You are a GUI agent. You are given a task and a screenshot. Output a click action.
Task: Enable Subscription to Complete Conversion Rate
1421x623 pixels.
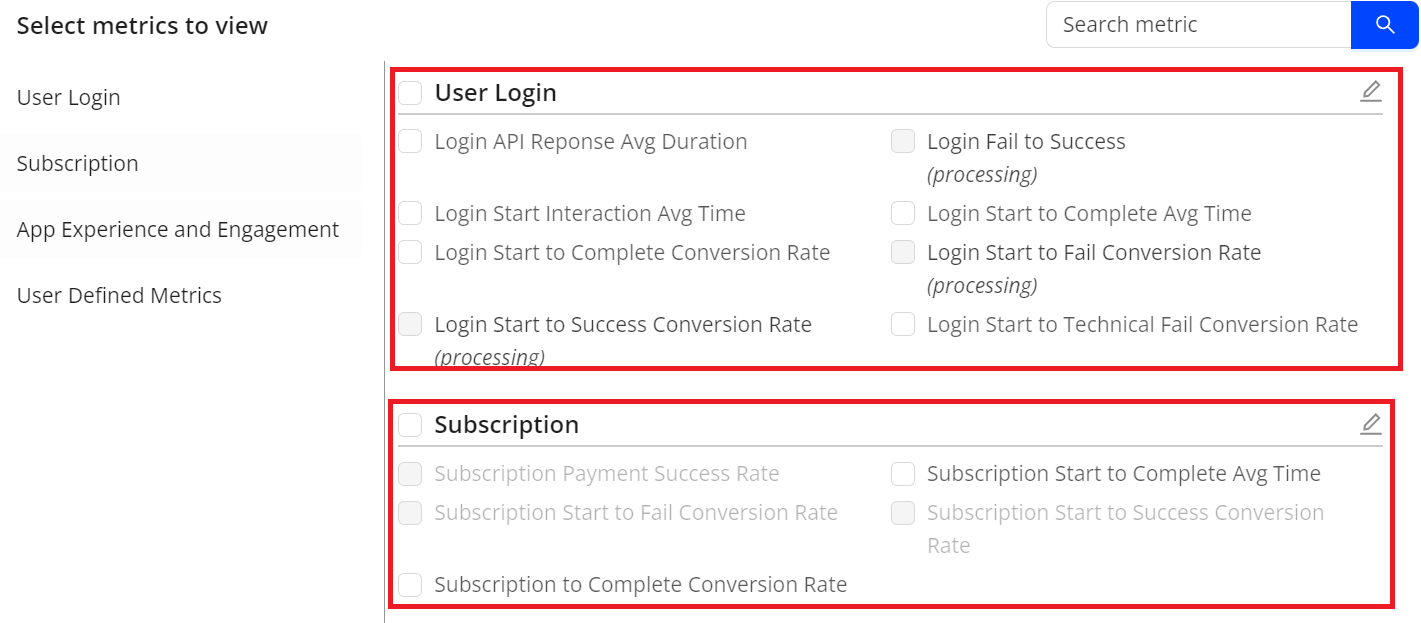click(x=410, y=585)
